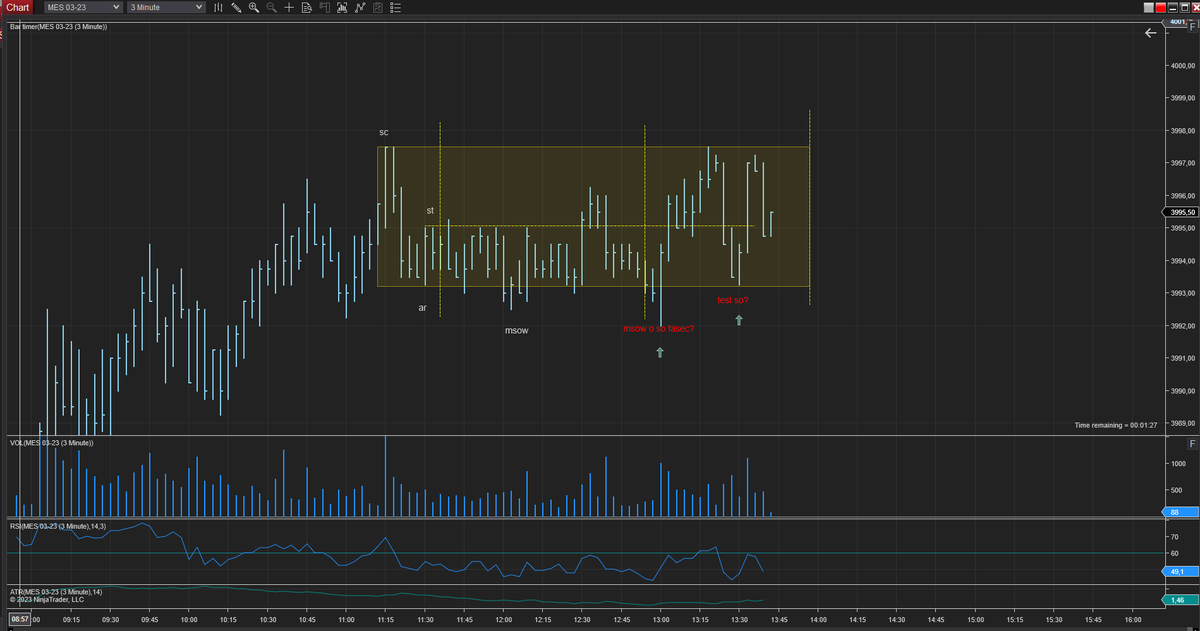Click the Bar timer indicator label
1200x631 pixels.
pos(58,26)
